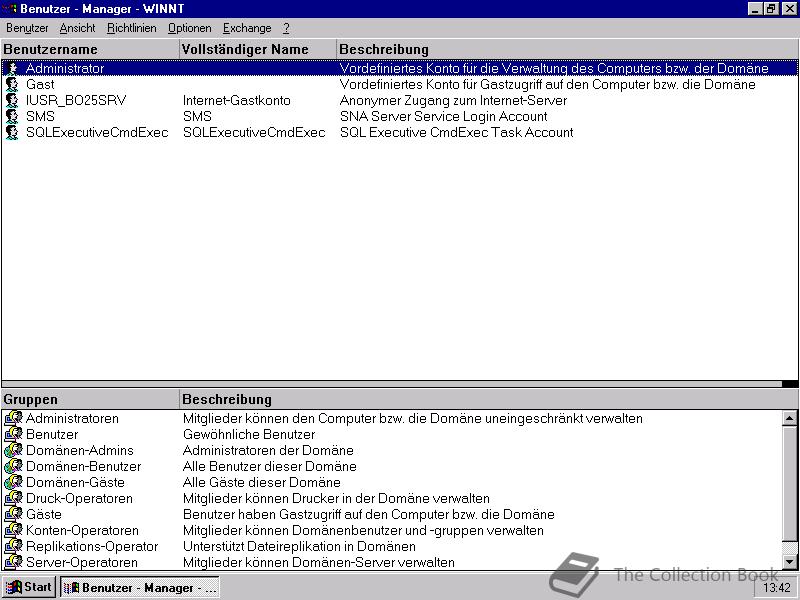Open the ? help menu
Viewport: 800px width, 600px height.
(286, 28)
